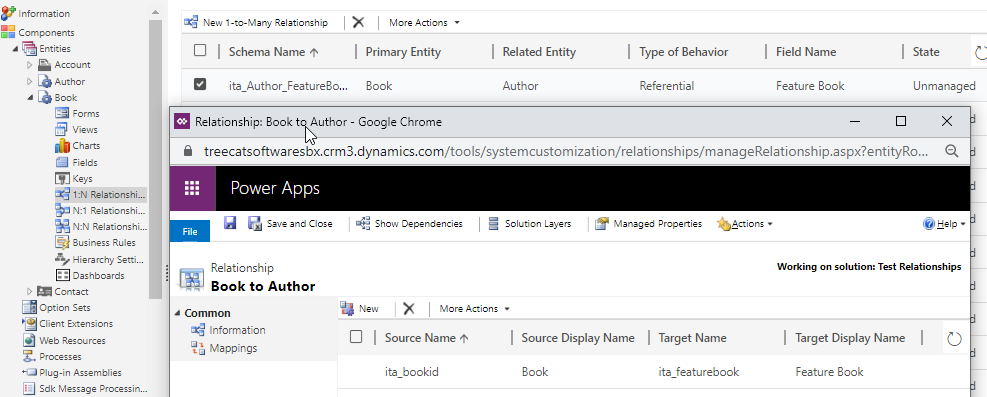Open the Actions dropdown menu
Image resolution: width=987 pixels, height=397 pixels.
pyautogui.click(x=745, y=223)
